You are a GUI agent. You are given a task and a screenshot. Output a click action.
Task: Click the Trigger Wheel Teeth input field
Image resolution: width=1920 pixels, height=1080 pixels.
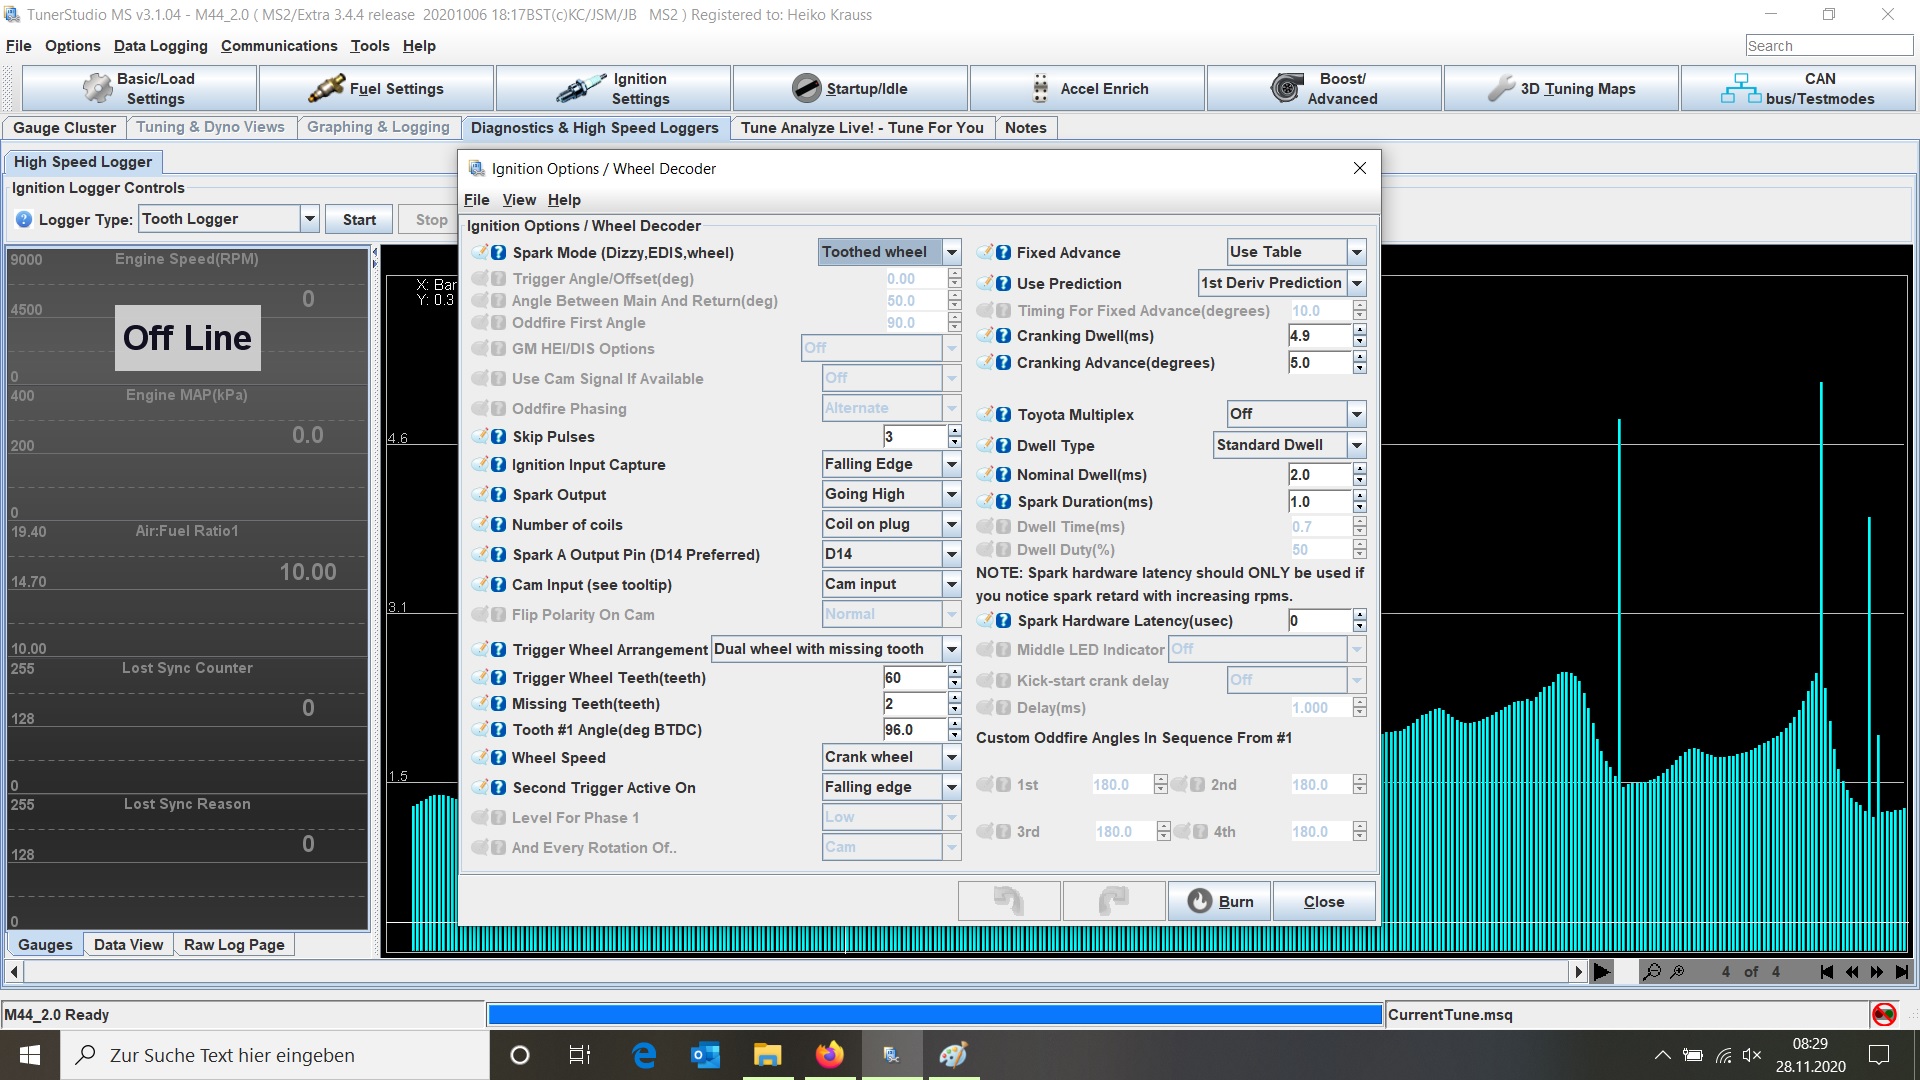pos(913,678)
